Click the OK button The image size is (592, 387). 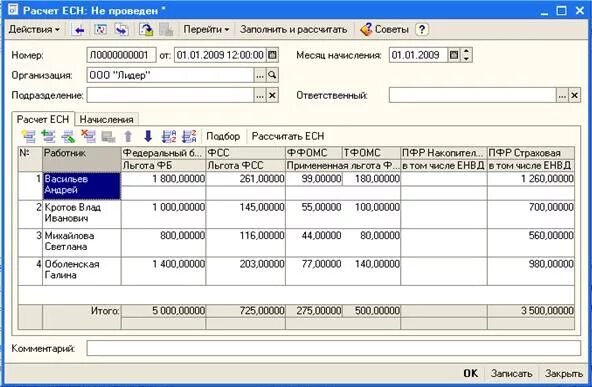click(x=470, y=373)
